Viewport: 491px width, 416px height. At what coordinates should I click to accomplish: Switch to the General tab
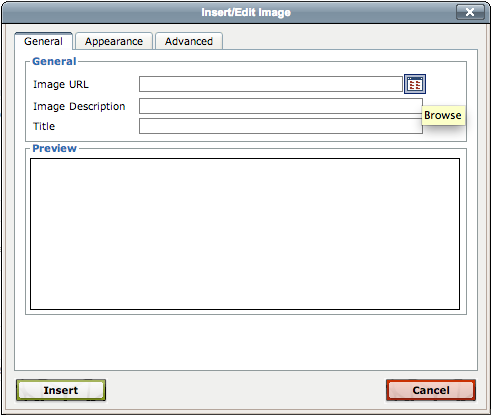tap(43, 41)
